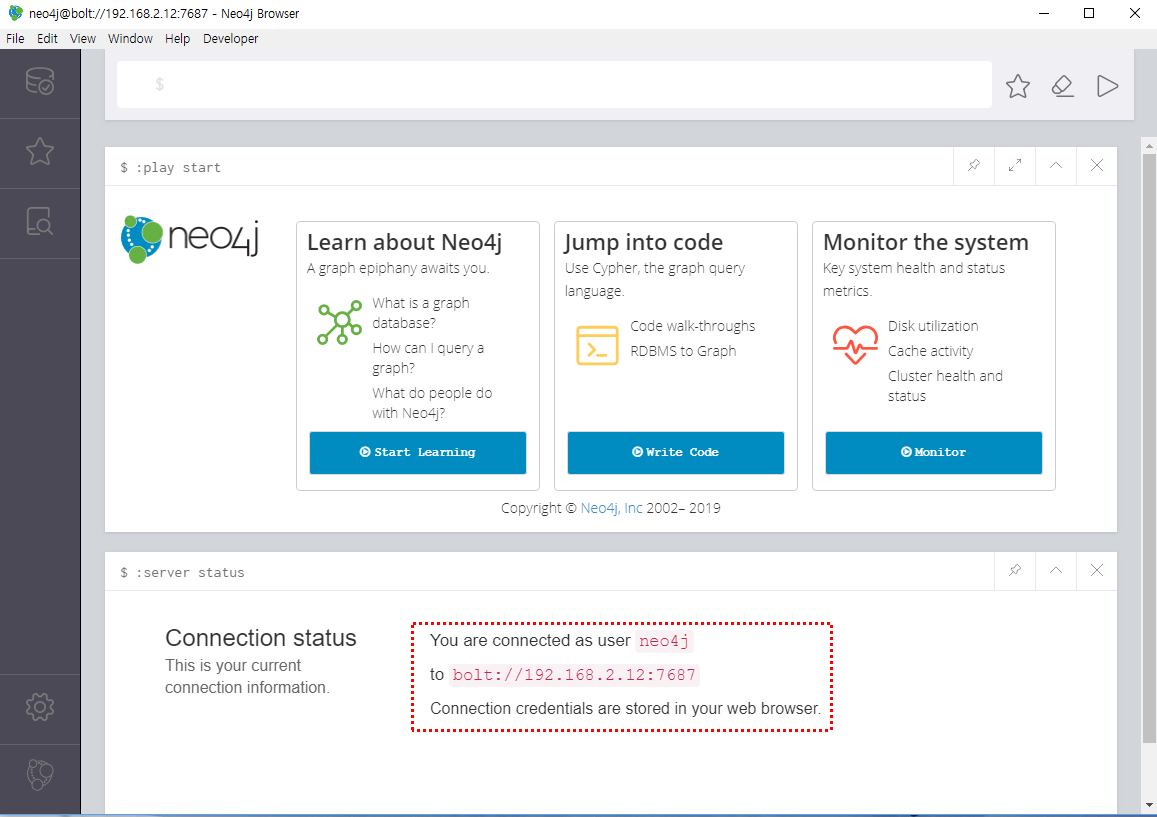
Task: Click 'What do people do with Neo4j?' text
Action: pos(432,403)
